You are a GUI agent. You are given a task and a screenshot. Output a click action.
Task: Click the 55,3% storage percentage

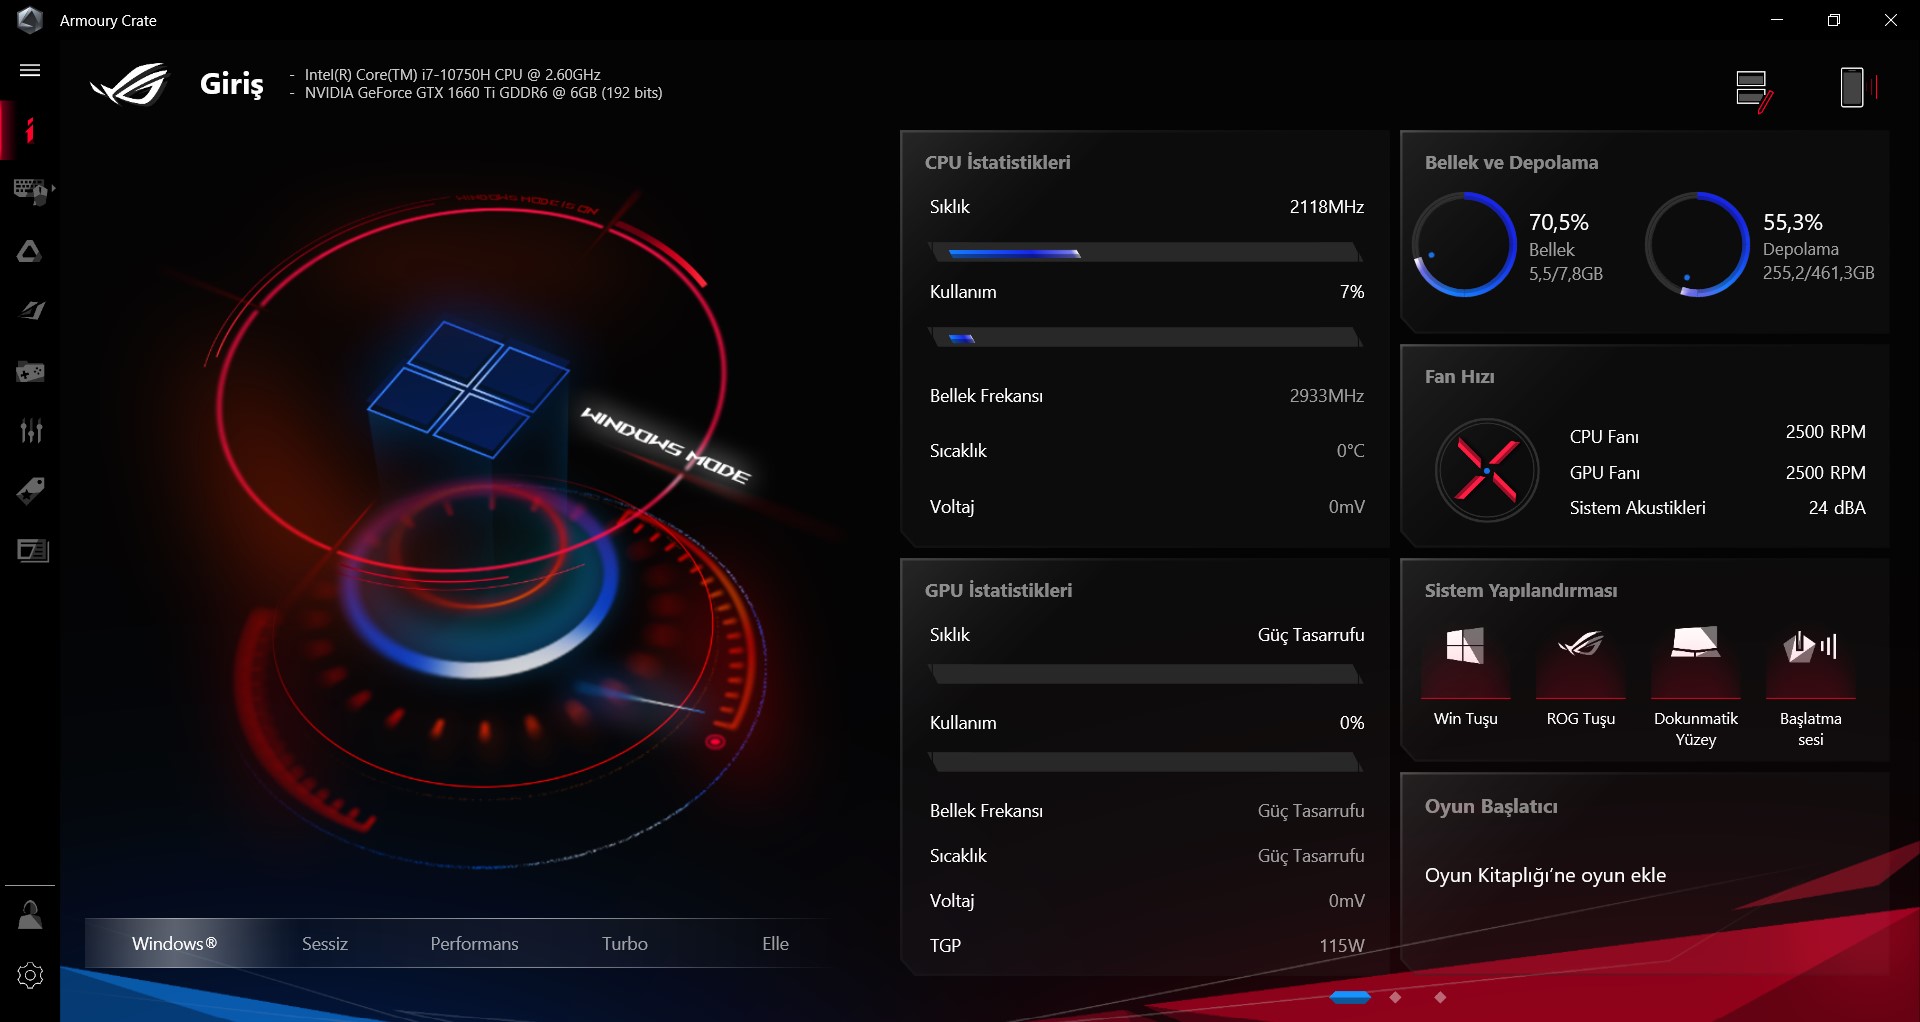point(1792,222)
